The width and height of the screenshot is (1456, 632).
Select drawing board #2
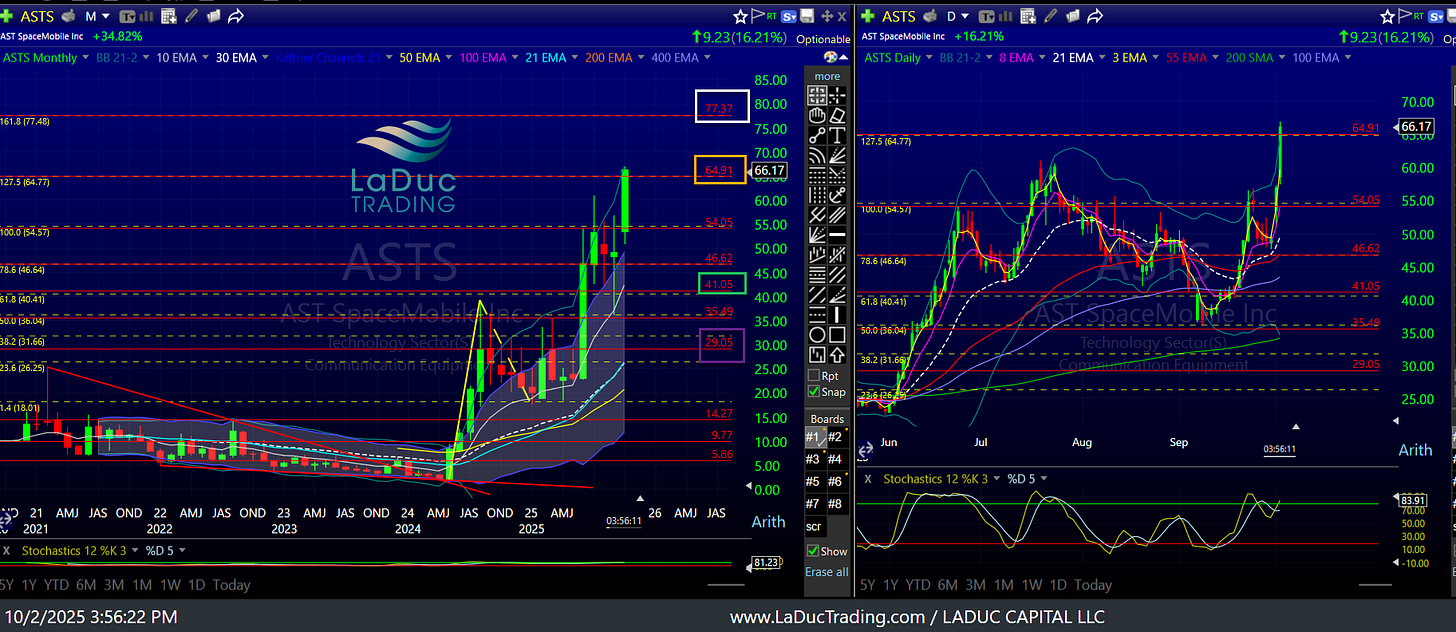[x=838, y=437]
